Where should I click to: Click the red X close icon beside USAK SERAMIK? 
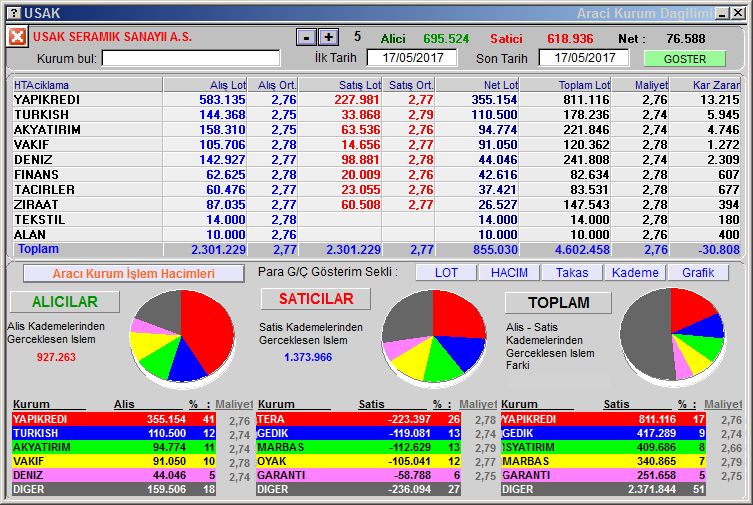pos(17,37)
